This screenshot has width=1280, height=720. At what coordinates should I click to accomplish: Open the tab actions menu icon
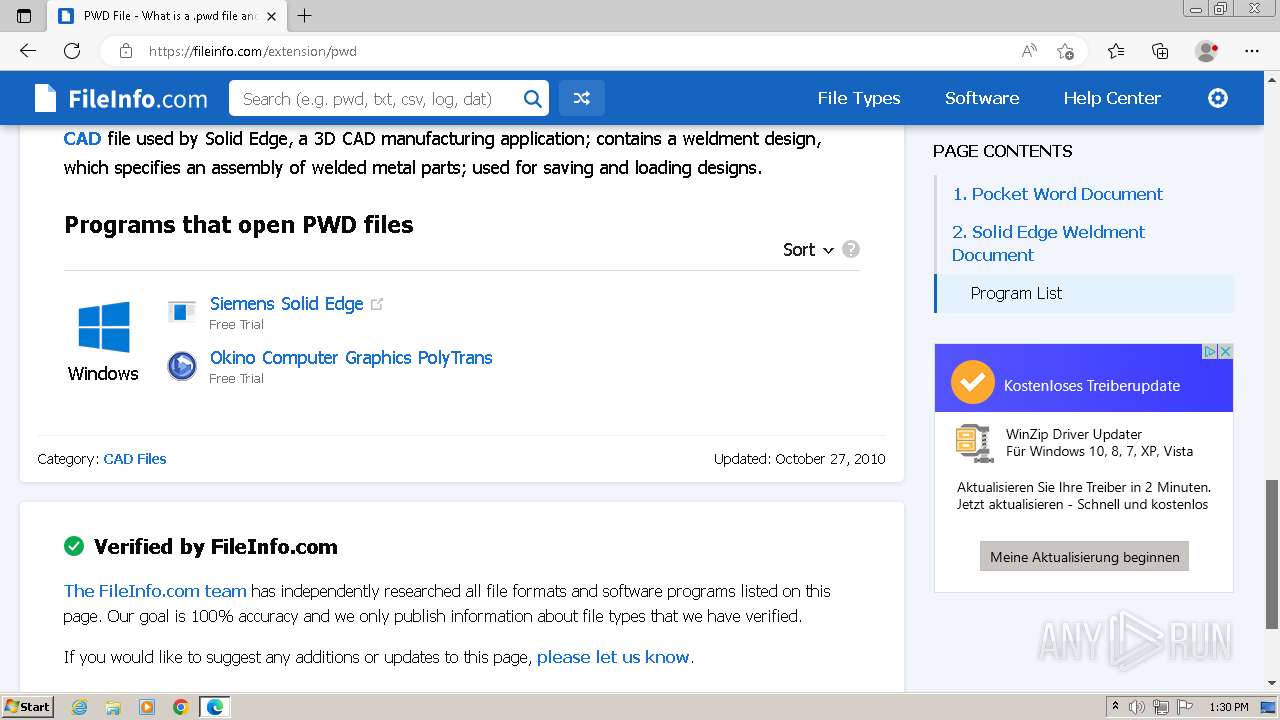pyautogui.click(x=24, y=16)
